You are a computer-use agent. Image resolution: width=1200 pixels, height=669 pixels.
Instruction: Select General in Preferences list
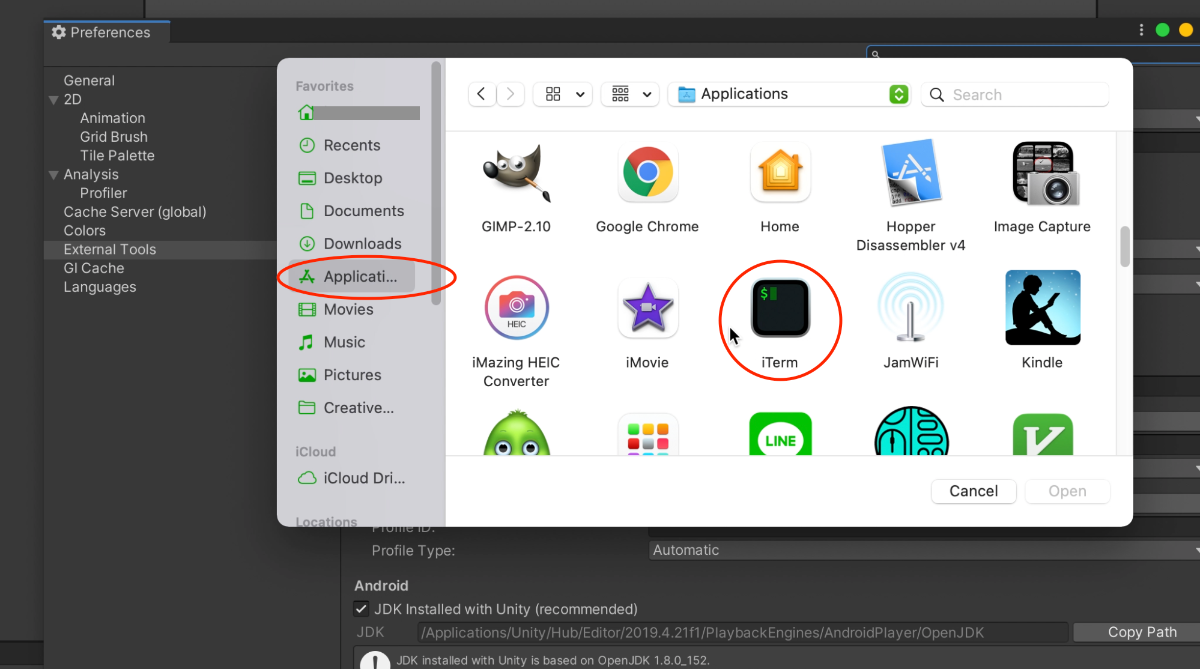click(x=89, y=81)
